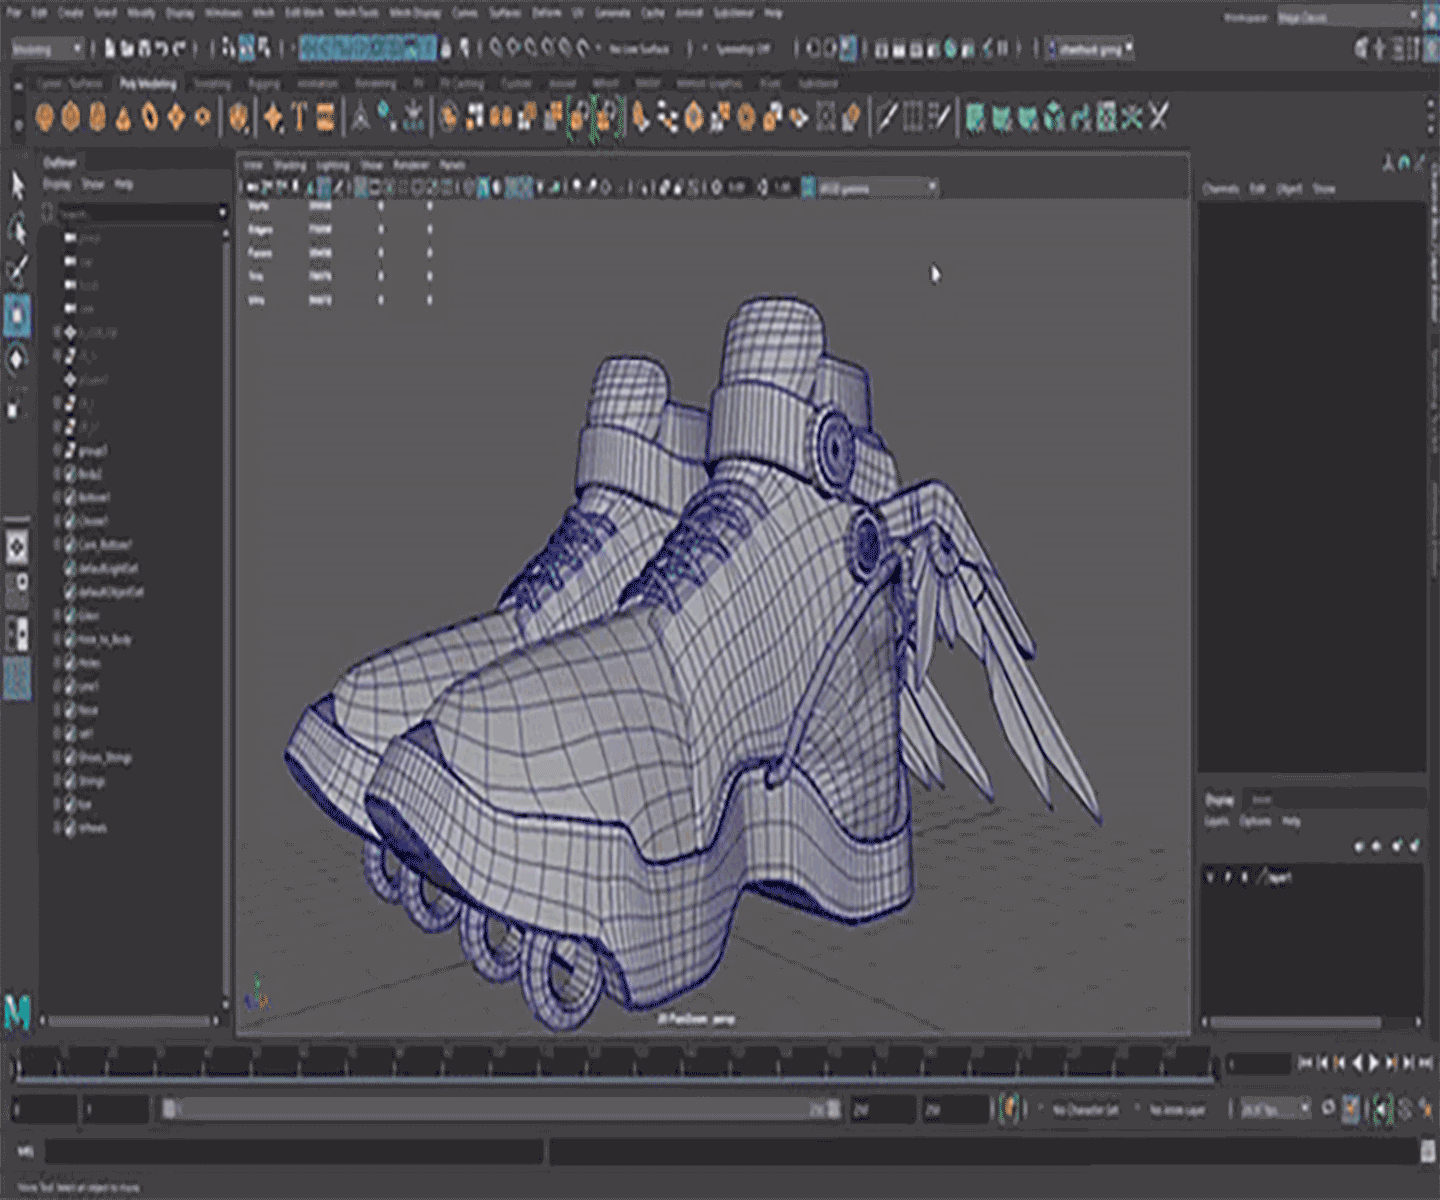Image resolution: width=1440 pixels, height=1200 pixels.
Task: Switch to the Sculpting shelf tab
Action: pos(212,84)
